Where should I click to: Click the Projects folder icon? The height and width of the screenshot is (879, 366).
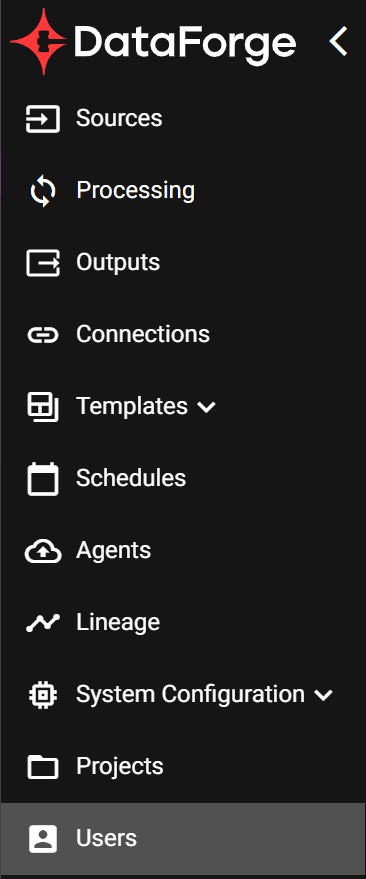[43, 767]
